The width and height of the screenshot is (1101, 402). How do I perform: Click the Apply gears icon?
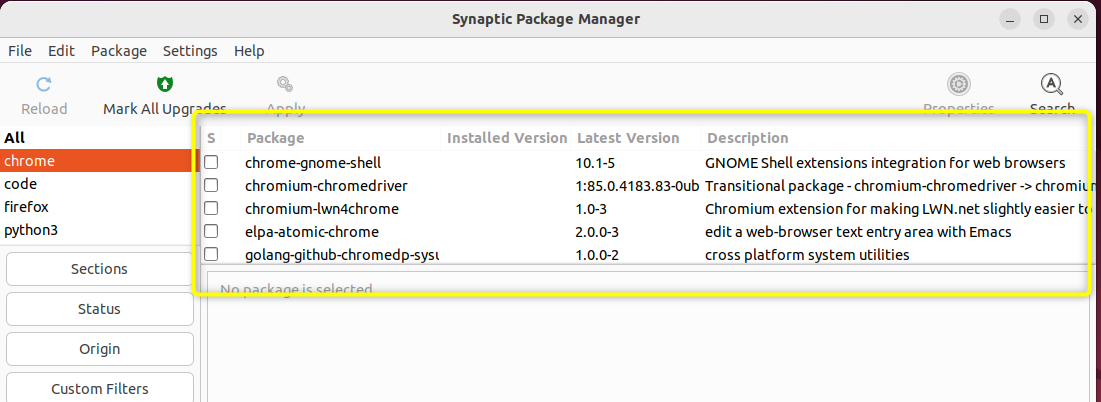click(284, 85)
